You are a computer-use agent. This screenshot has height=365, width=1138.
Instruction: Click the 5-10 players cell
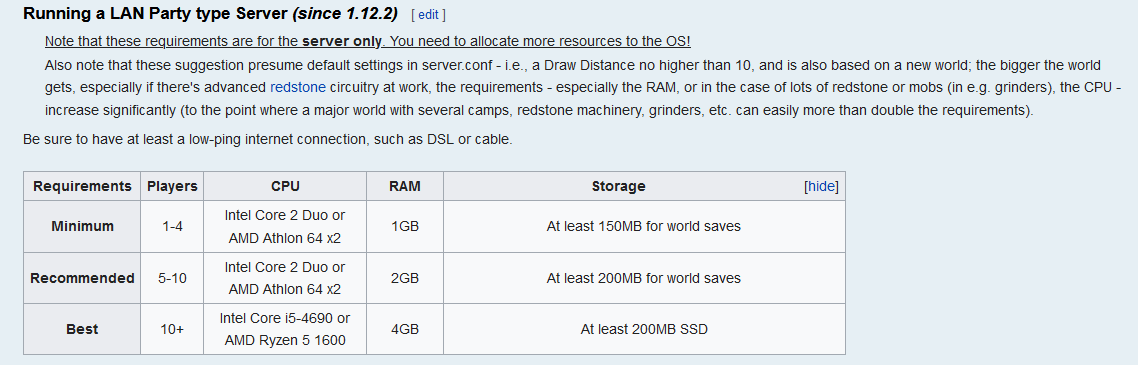coord(172,278)
